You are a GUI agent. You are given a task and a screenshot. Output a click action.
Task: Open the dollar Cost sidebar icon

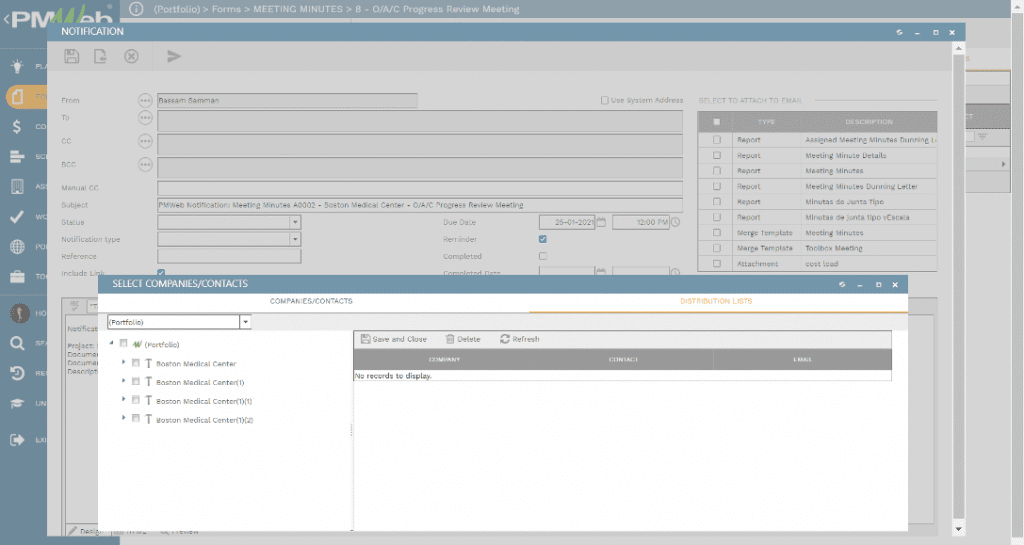tap(18, 127)
